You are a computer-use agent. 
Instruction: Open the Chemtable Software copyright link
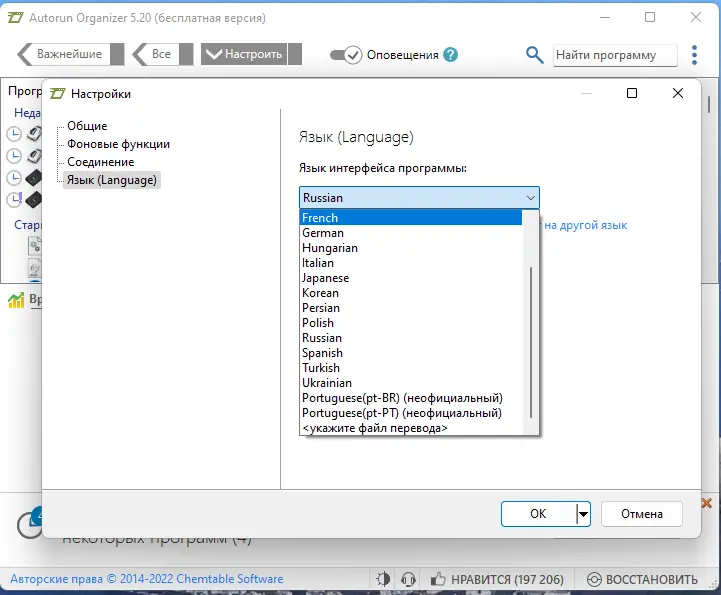coord(147,579)
